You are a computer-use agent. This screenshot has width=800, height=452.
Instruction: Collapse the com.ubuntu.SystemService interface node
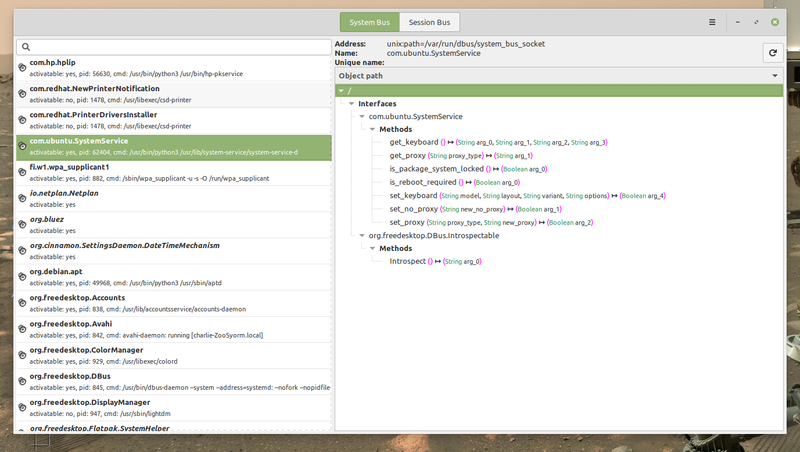click(x=362, y=116)
